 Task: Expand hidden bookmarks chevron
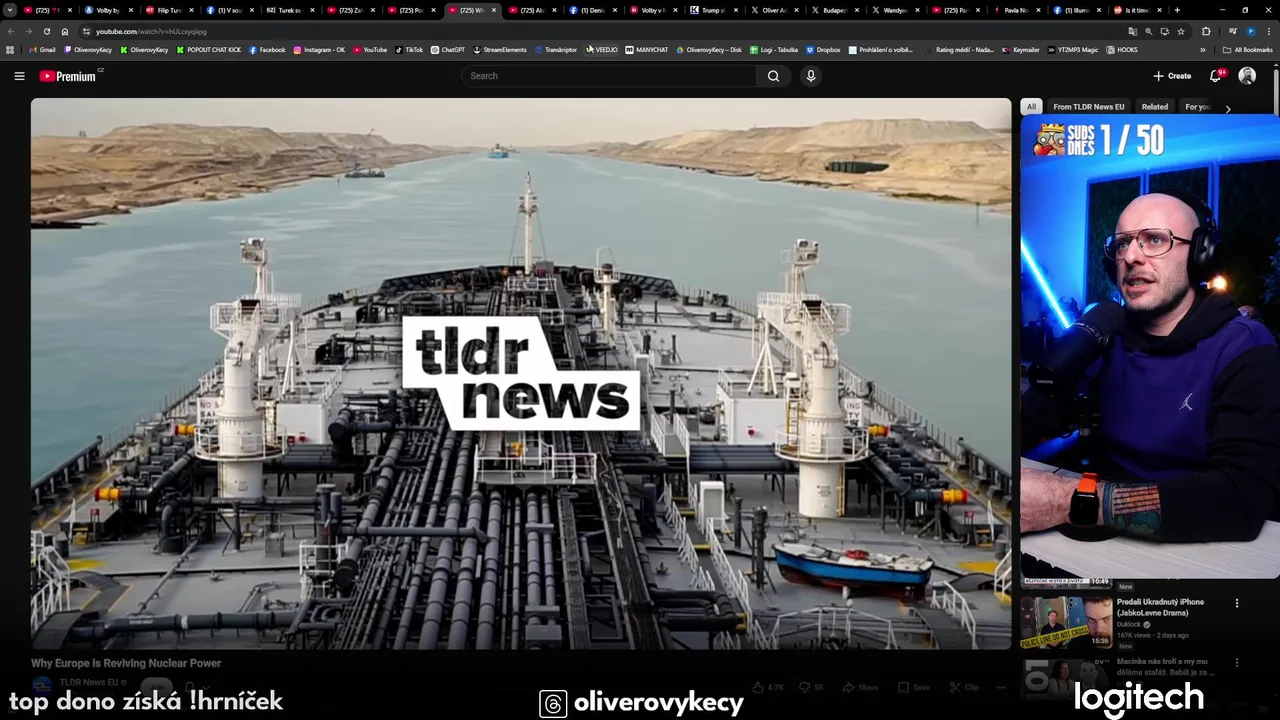point(1203,50)
